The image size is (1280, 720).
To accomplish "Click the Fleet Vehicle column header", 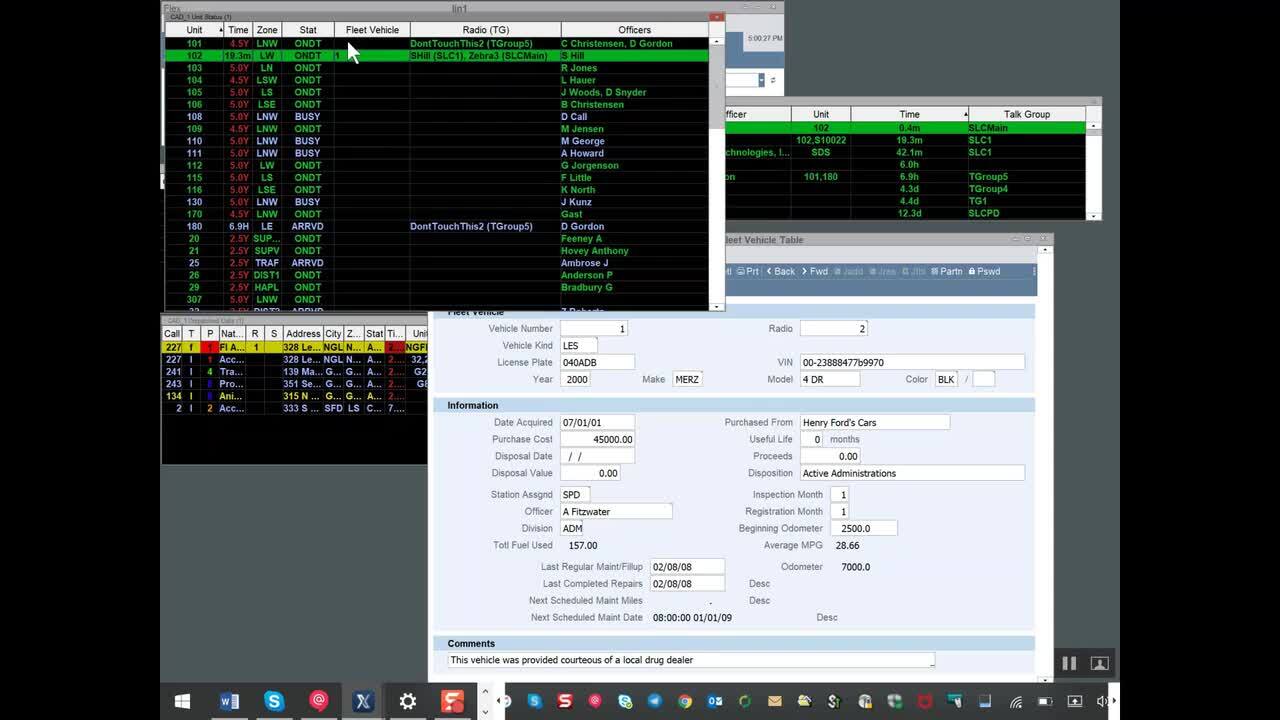I will pos(372,30).
